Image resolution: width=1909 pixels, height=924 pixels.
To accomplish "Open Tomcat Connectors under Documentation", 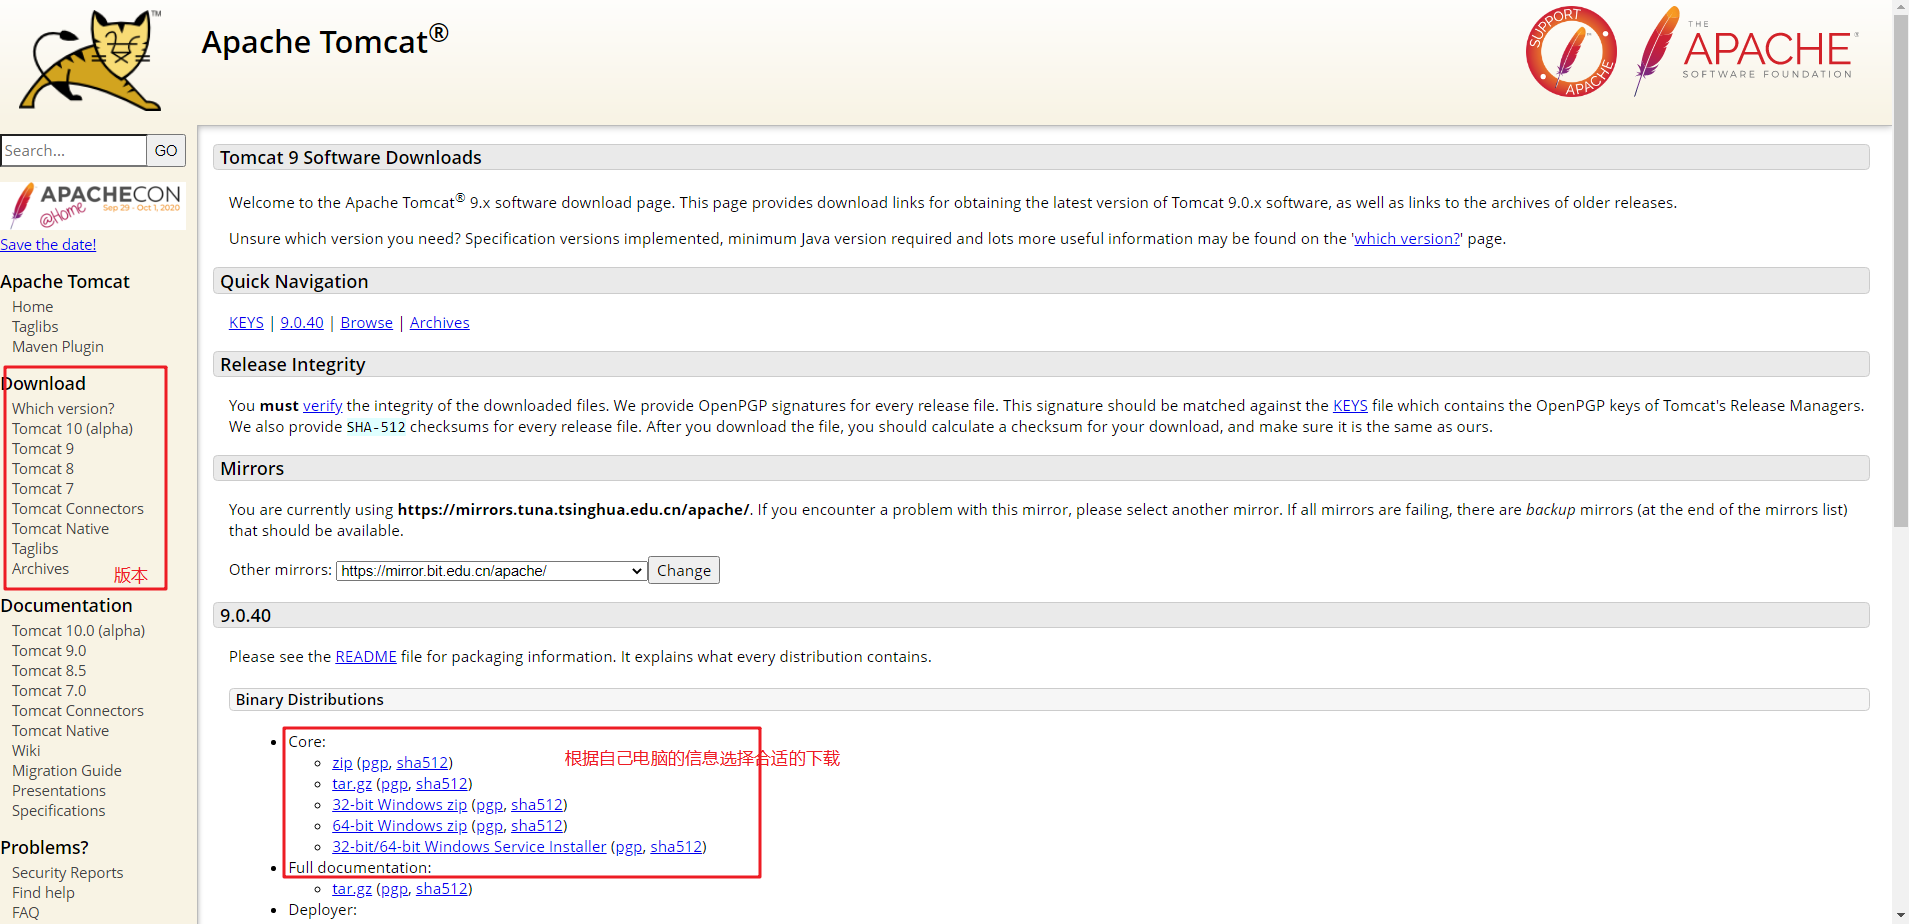I will (x=78, y=711).
